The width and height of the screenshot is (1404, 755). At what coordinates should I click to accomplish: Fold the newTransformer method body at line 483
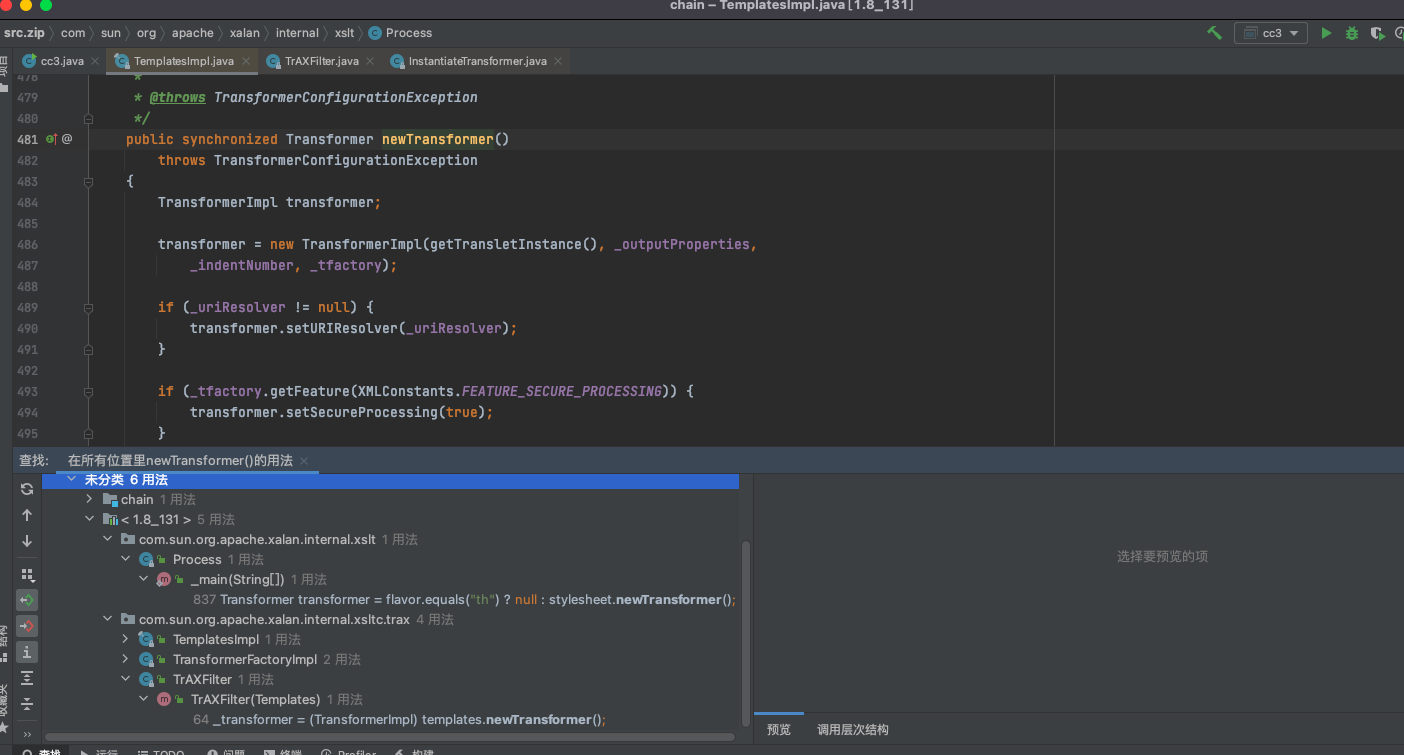pos(88,181)
